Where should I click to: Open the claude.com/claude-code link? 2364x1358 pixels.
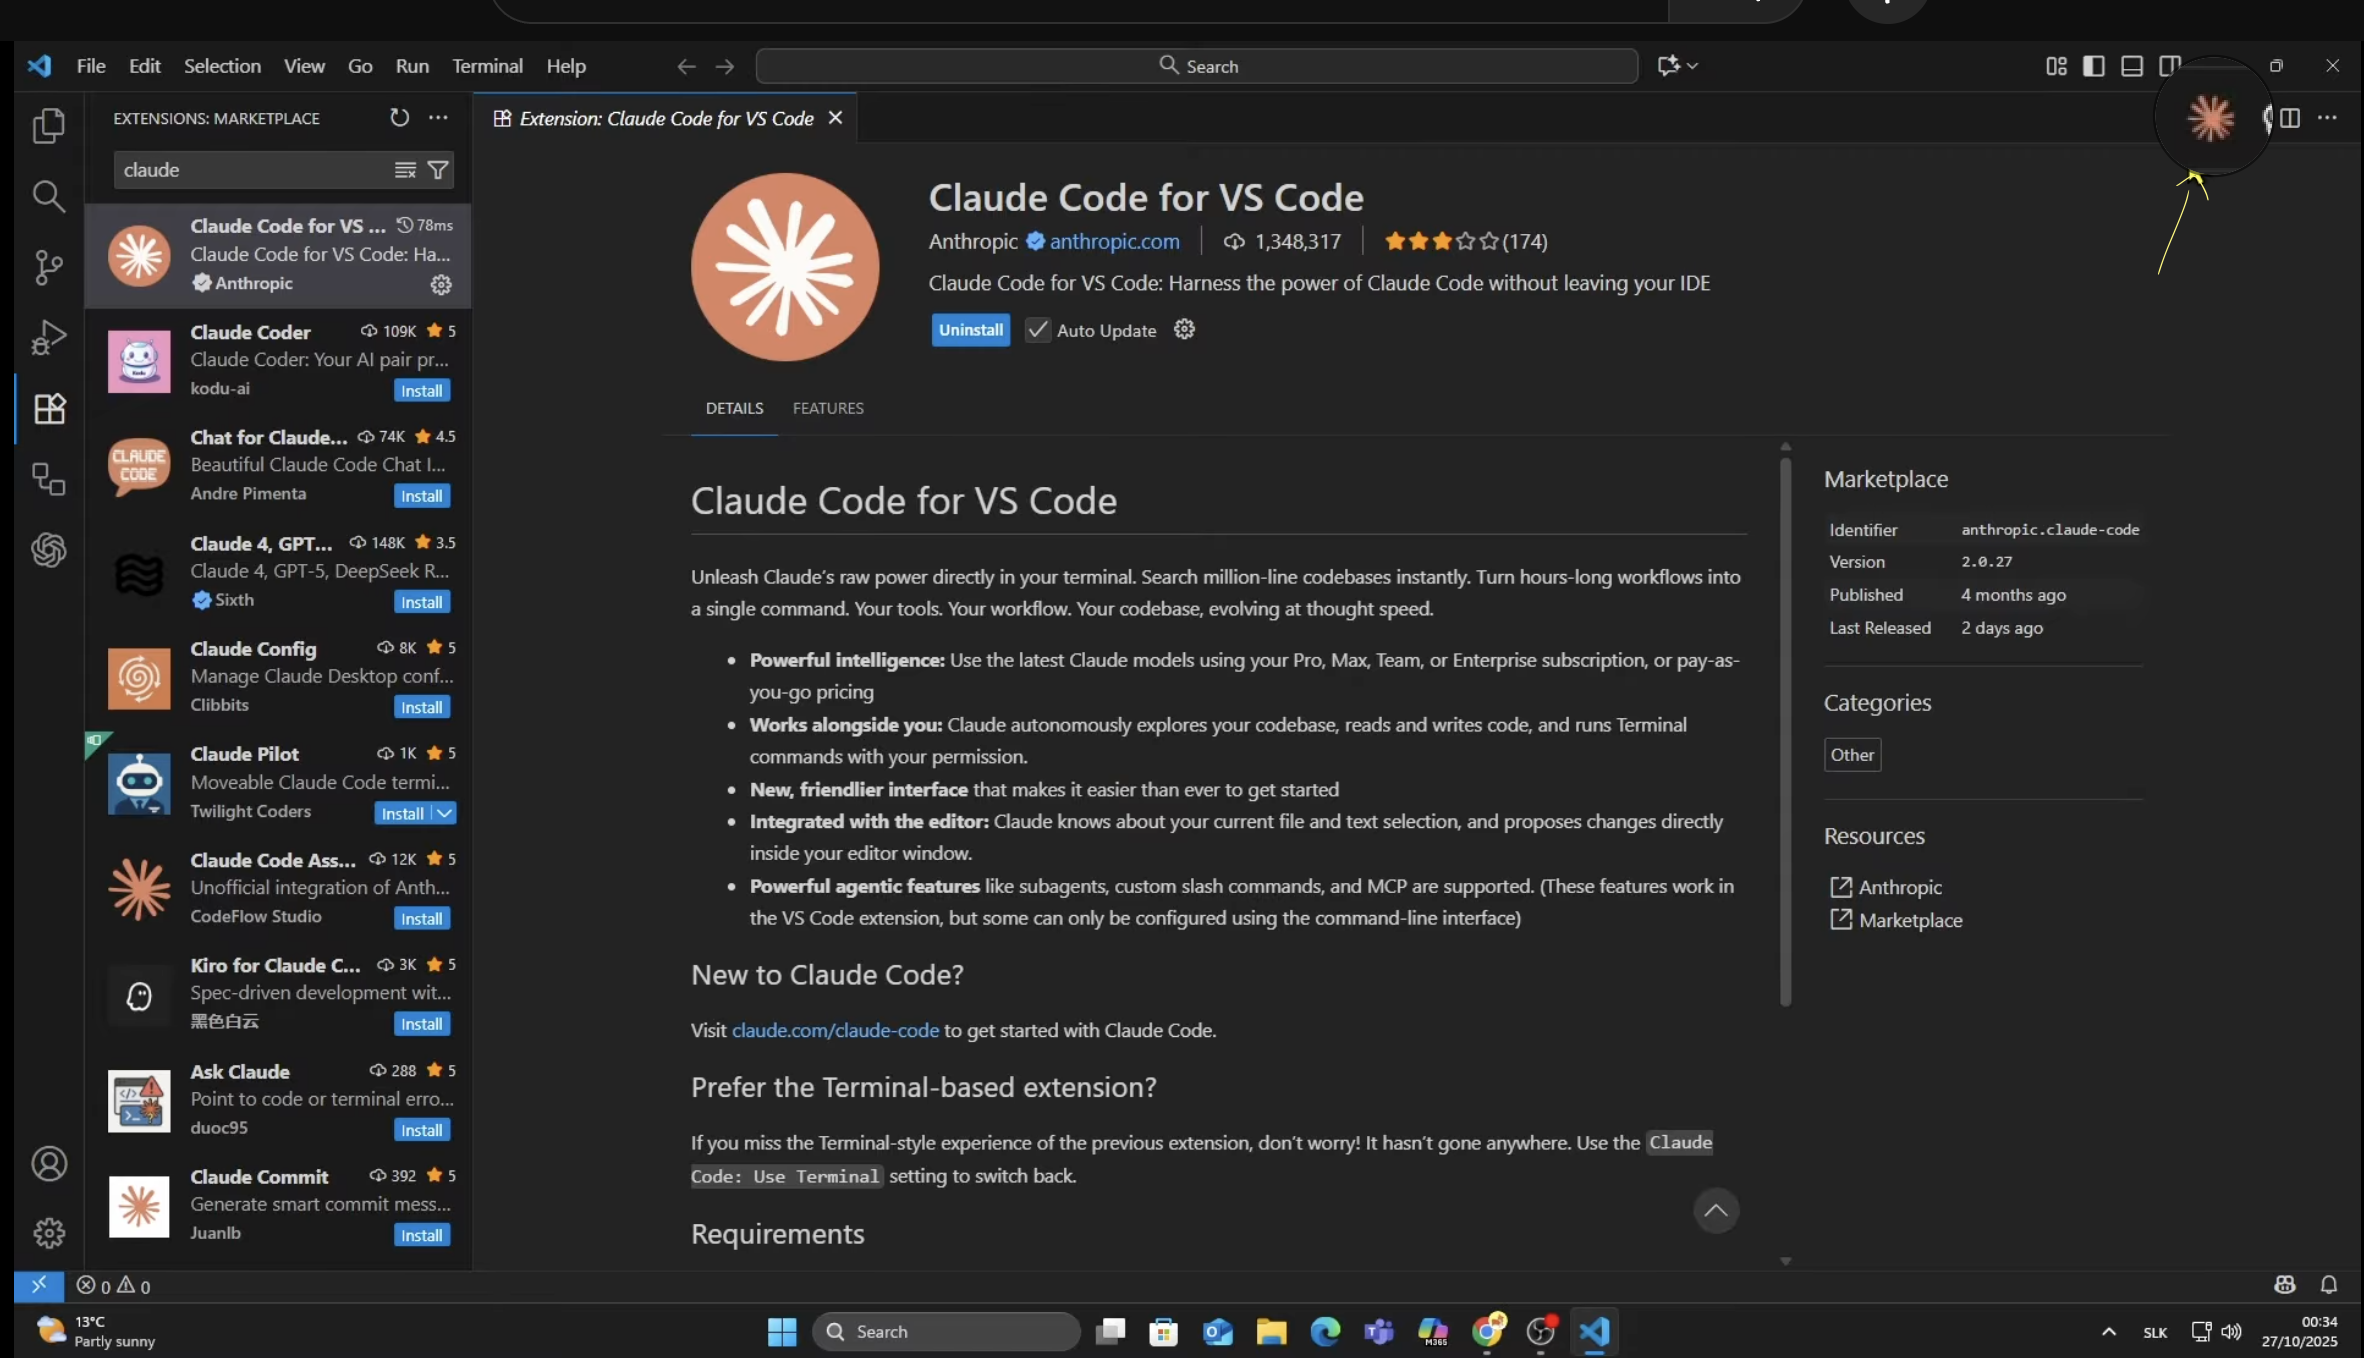(x=835, y=1030)
